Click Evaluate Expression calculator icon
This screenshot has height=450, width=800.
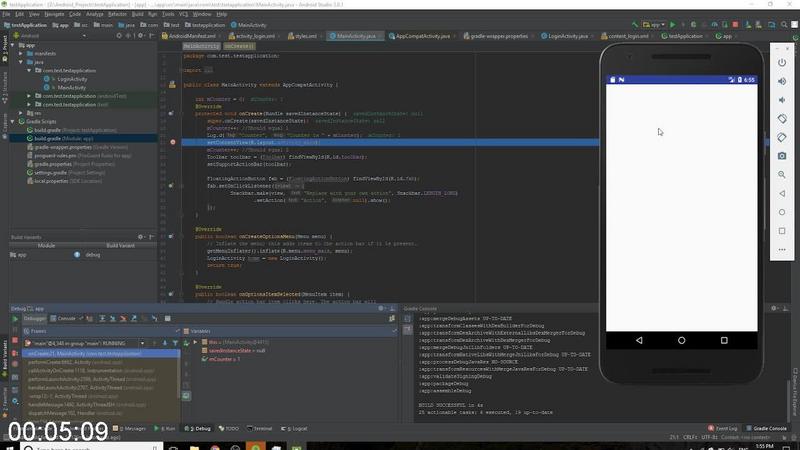pyautogui.click(x=167, y=318)
